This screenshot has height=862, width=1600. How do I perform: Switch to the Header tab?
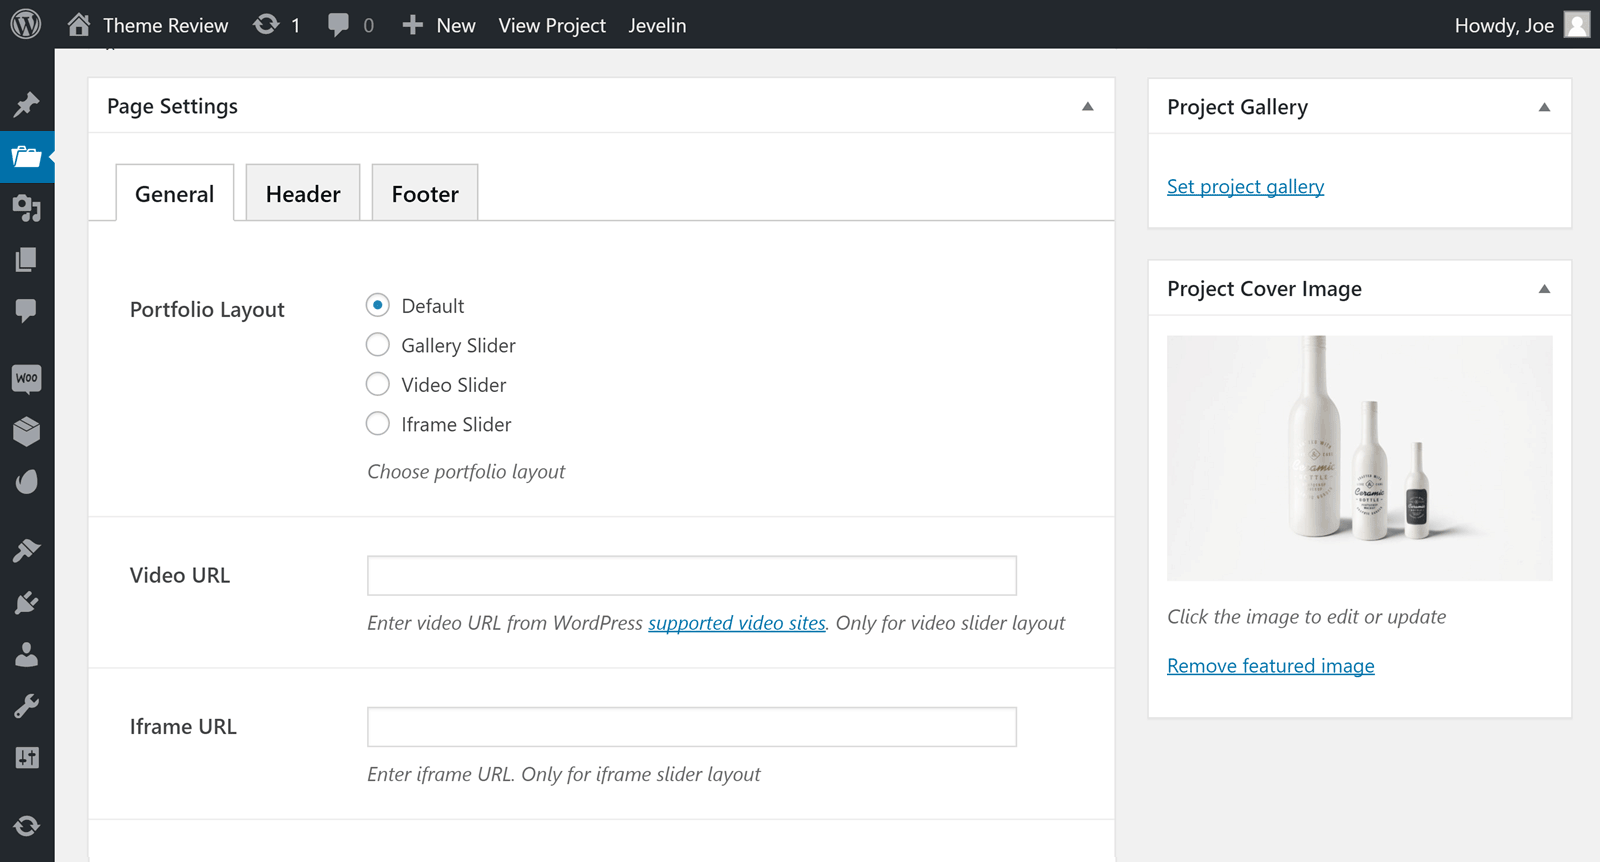(303, 194)
